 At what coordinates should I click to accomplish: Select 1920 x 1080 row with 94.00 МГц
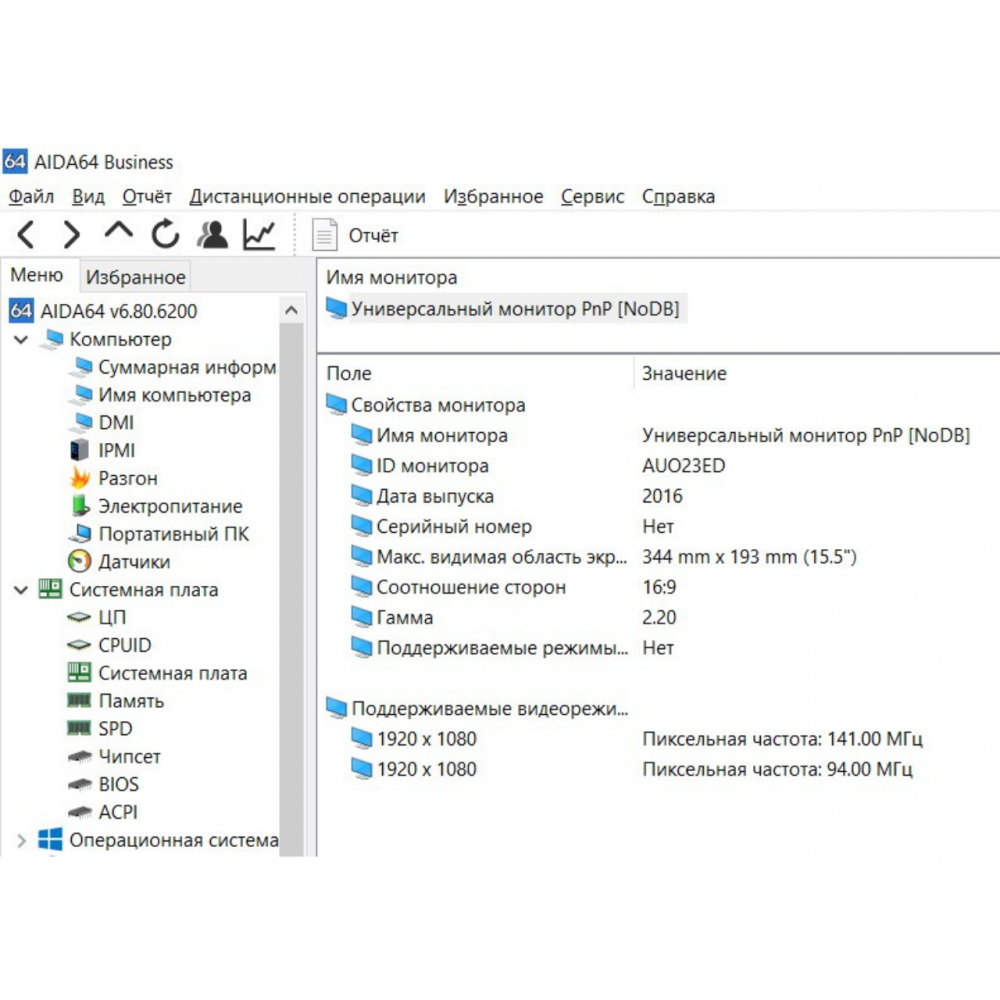[x=633, y=769]
